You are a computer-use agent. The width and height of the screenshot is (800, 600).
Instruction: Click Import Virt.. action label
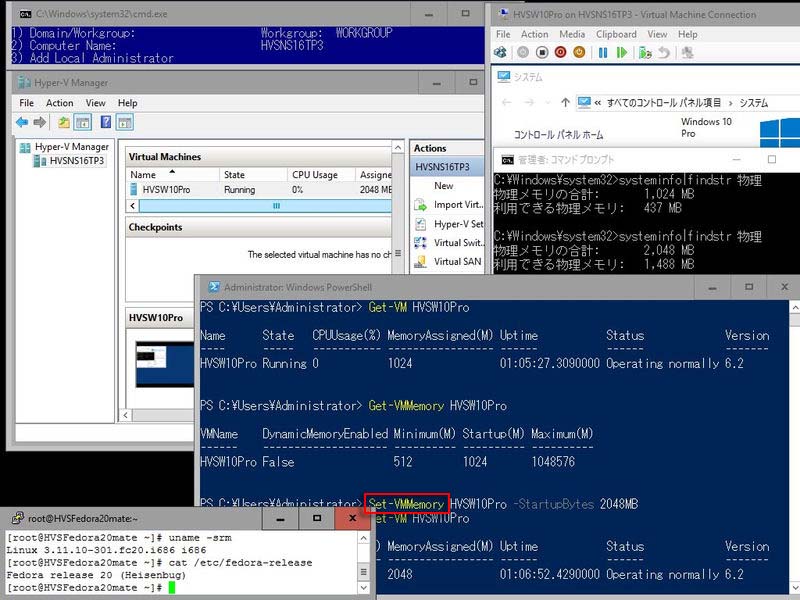(458, 205)
